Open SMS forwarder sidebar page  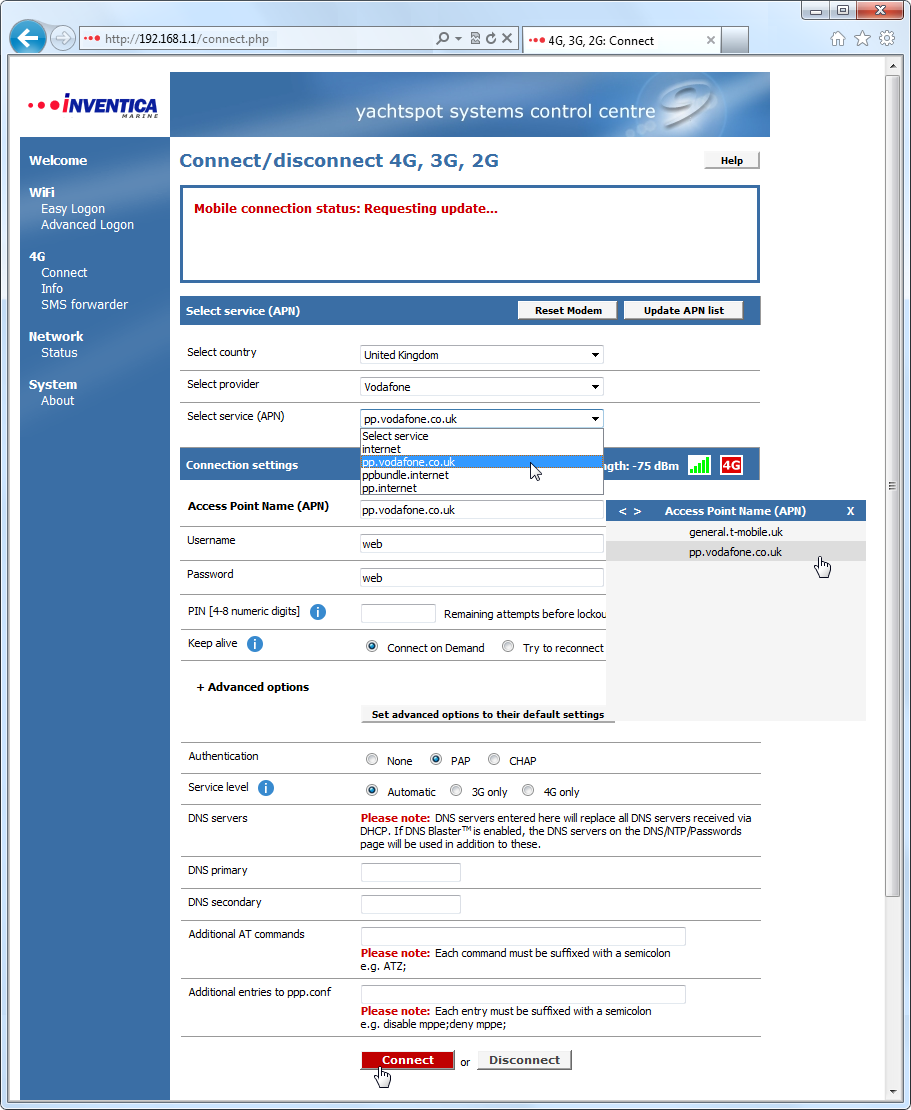point(84,304)
